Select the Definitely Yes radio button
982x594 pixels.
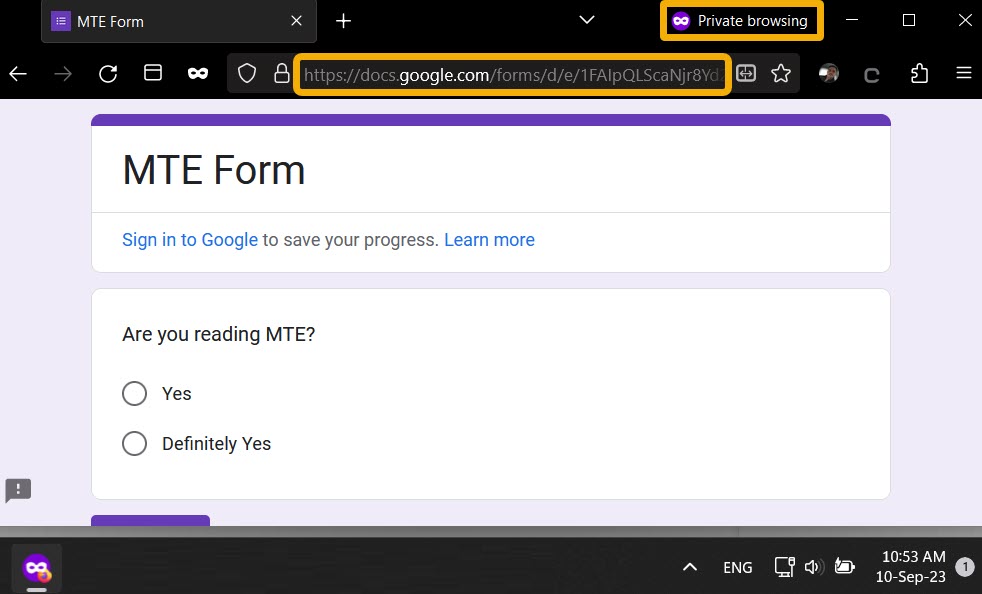click(135, 443)
